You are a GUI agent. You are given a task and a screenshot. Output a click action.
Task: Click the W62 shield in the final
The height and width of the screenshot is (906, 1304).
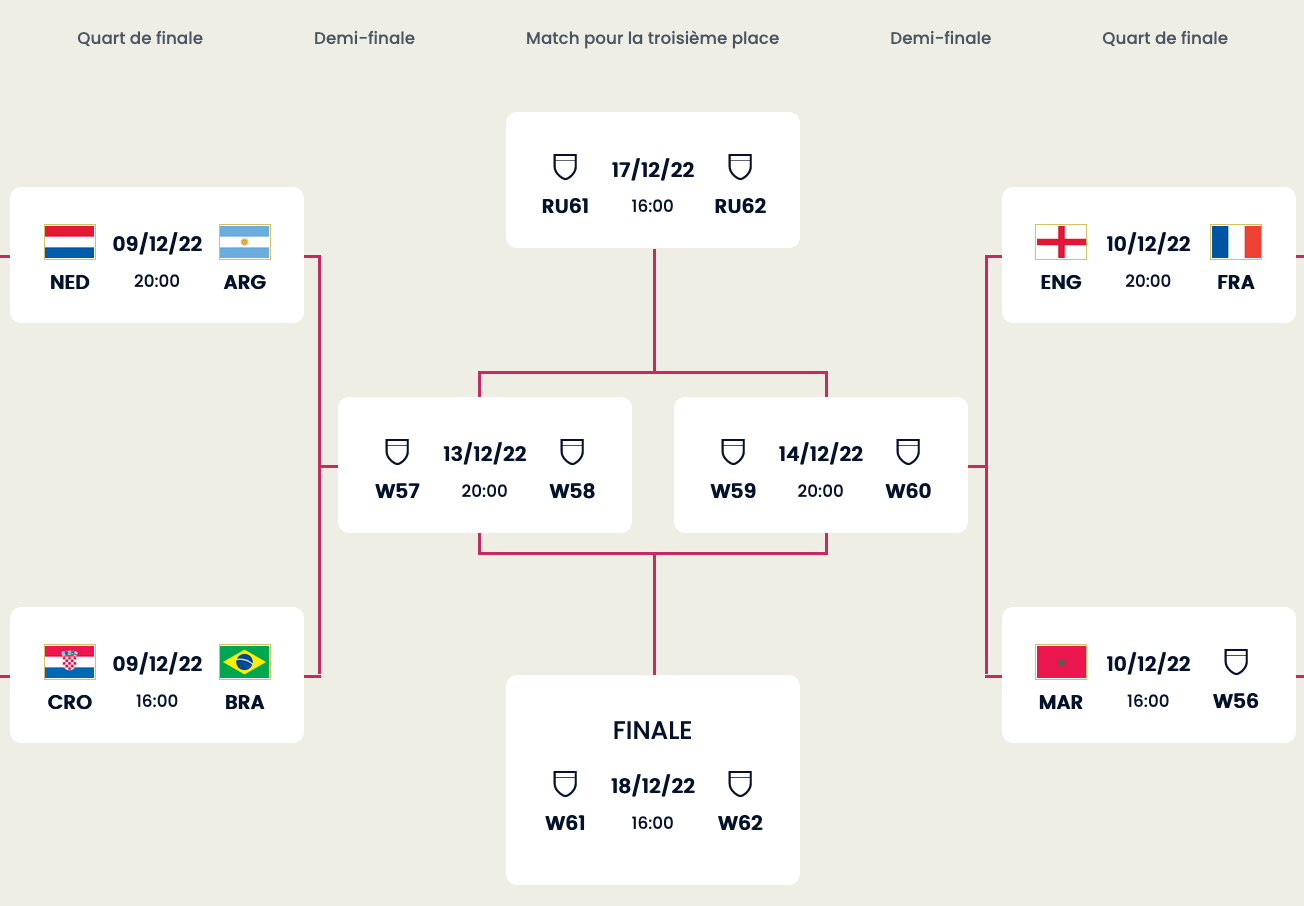coord(740,784)
